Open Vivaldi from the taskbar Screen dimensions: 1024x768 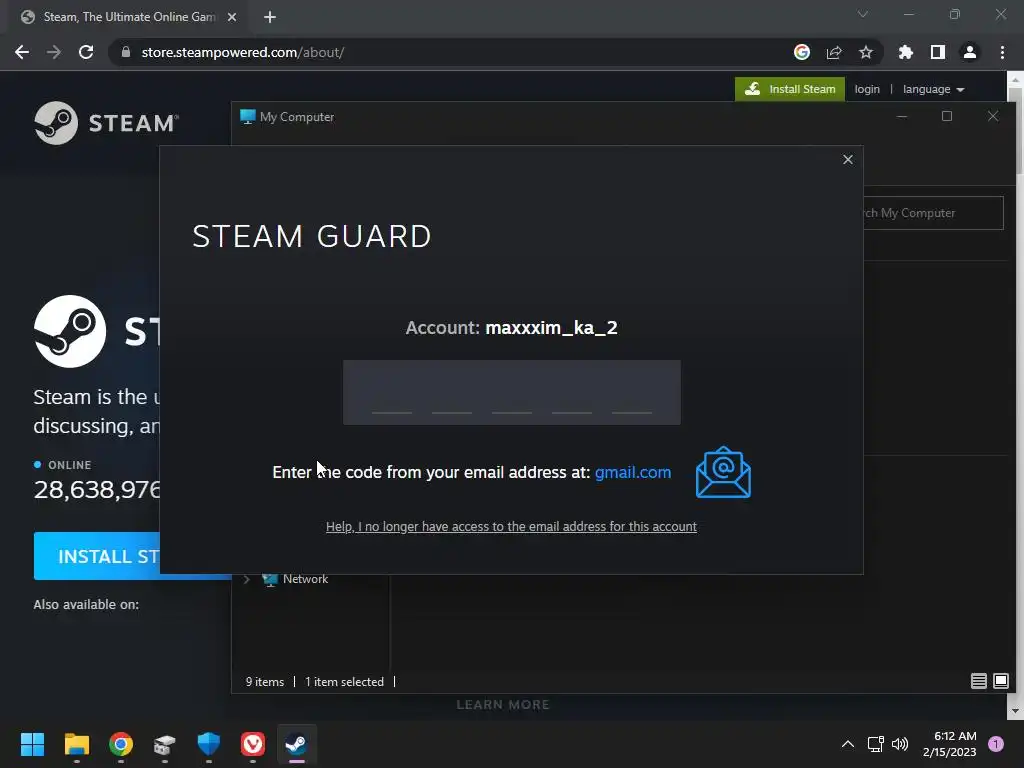tap(253, 744)
